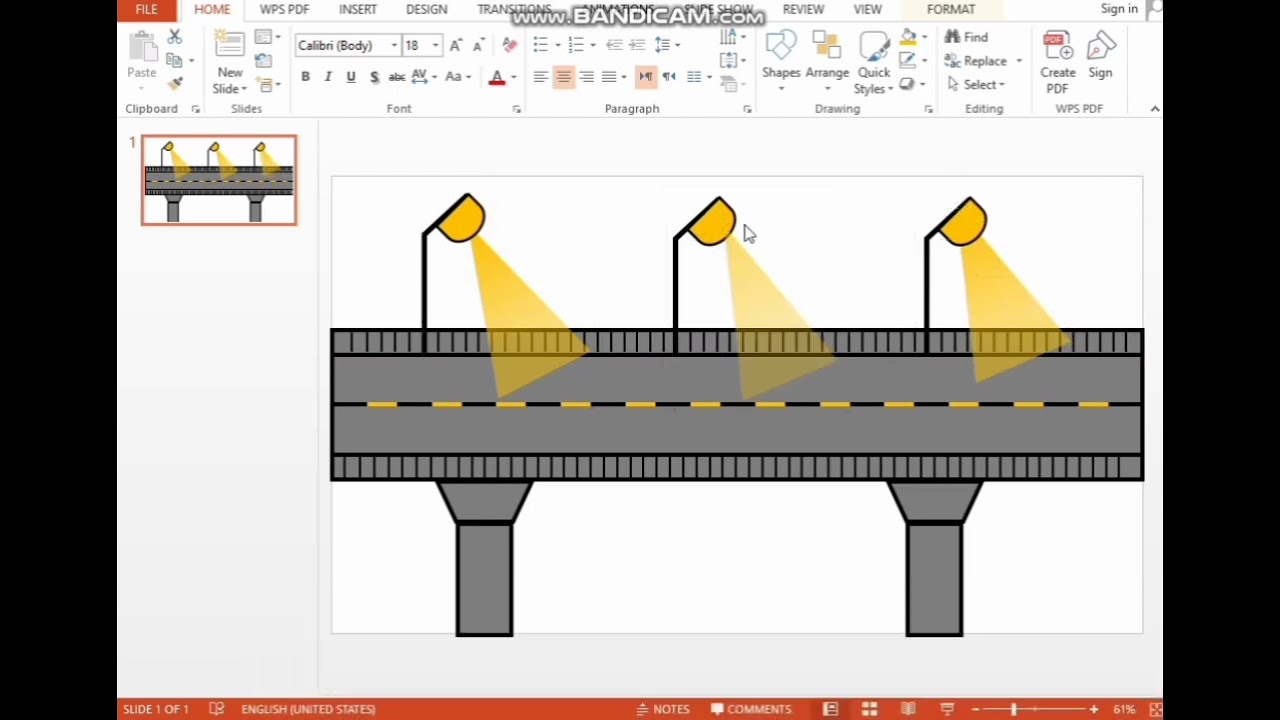
Task: Click ENGLISH (UNITED STATES) language indicator
Action: coord(308,709)
